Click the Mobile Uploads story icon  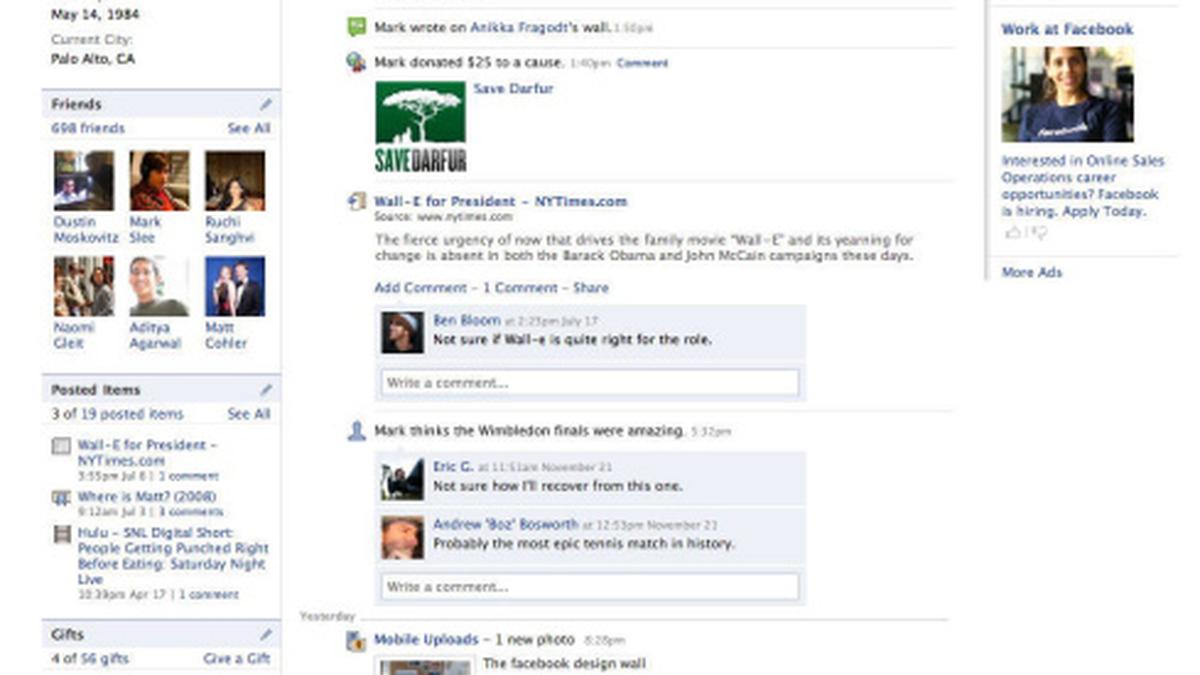(356, 641)
